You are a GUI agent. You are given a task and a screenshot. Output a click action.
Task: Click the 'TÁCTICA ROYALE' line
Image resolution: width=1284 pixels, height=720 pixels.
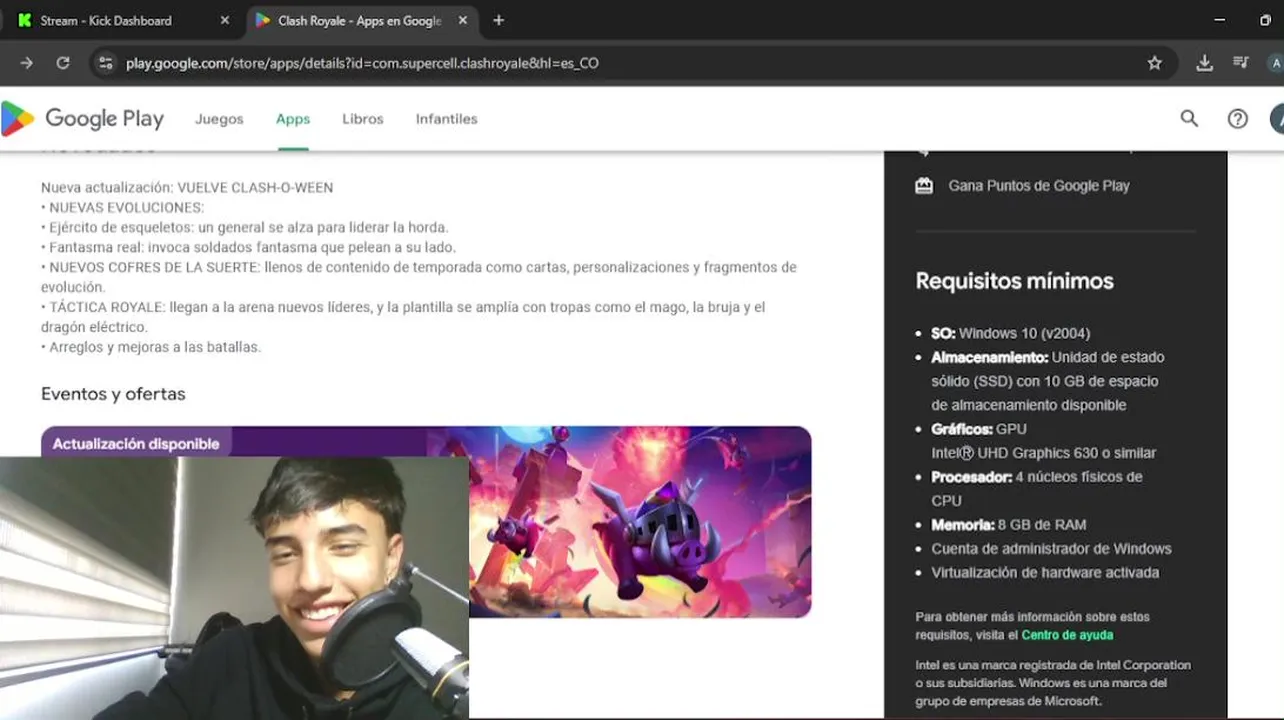tap(403, 317)
